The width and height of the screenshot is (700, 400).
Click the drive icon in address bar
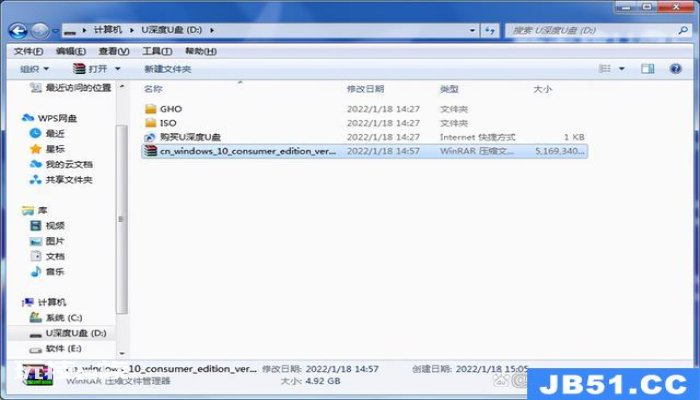(x=70, y=31)
